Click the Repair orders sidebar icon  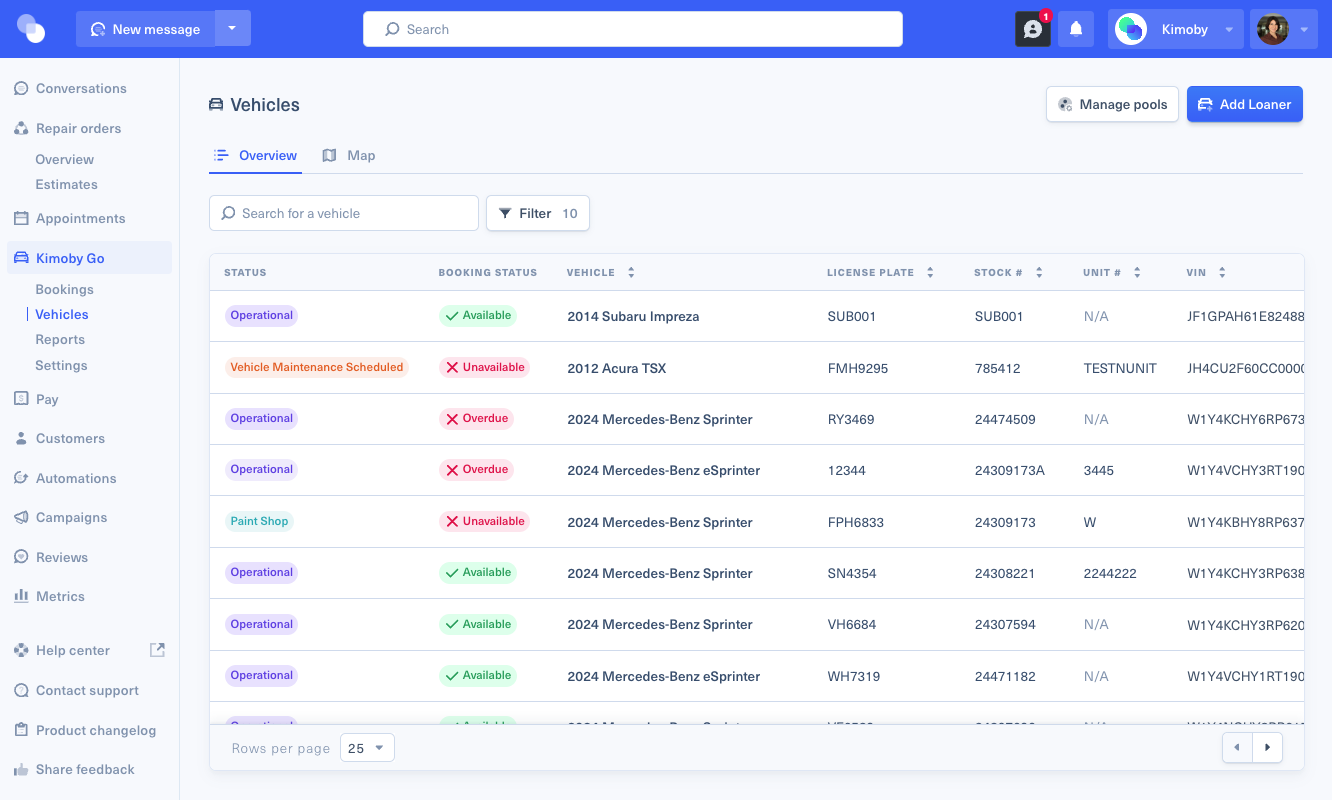pyautogui.click(x=21, y=129)
